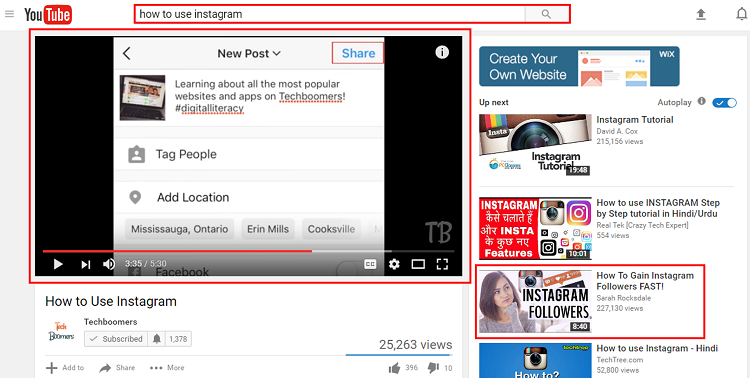Open the notifications bell in header

[x=741, y=15]
